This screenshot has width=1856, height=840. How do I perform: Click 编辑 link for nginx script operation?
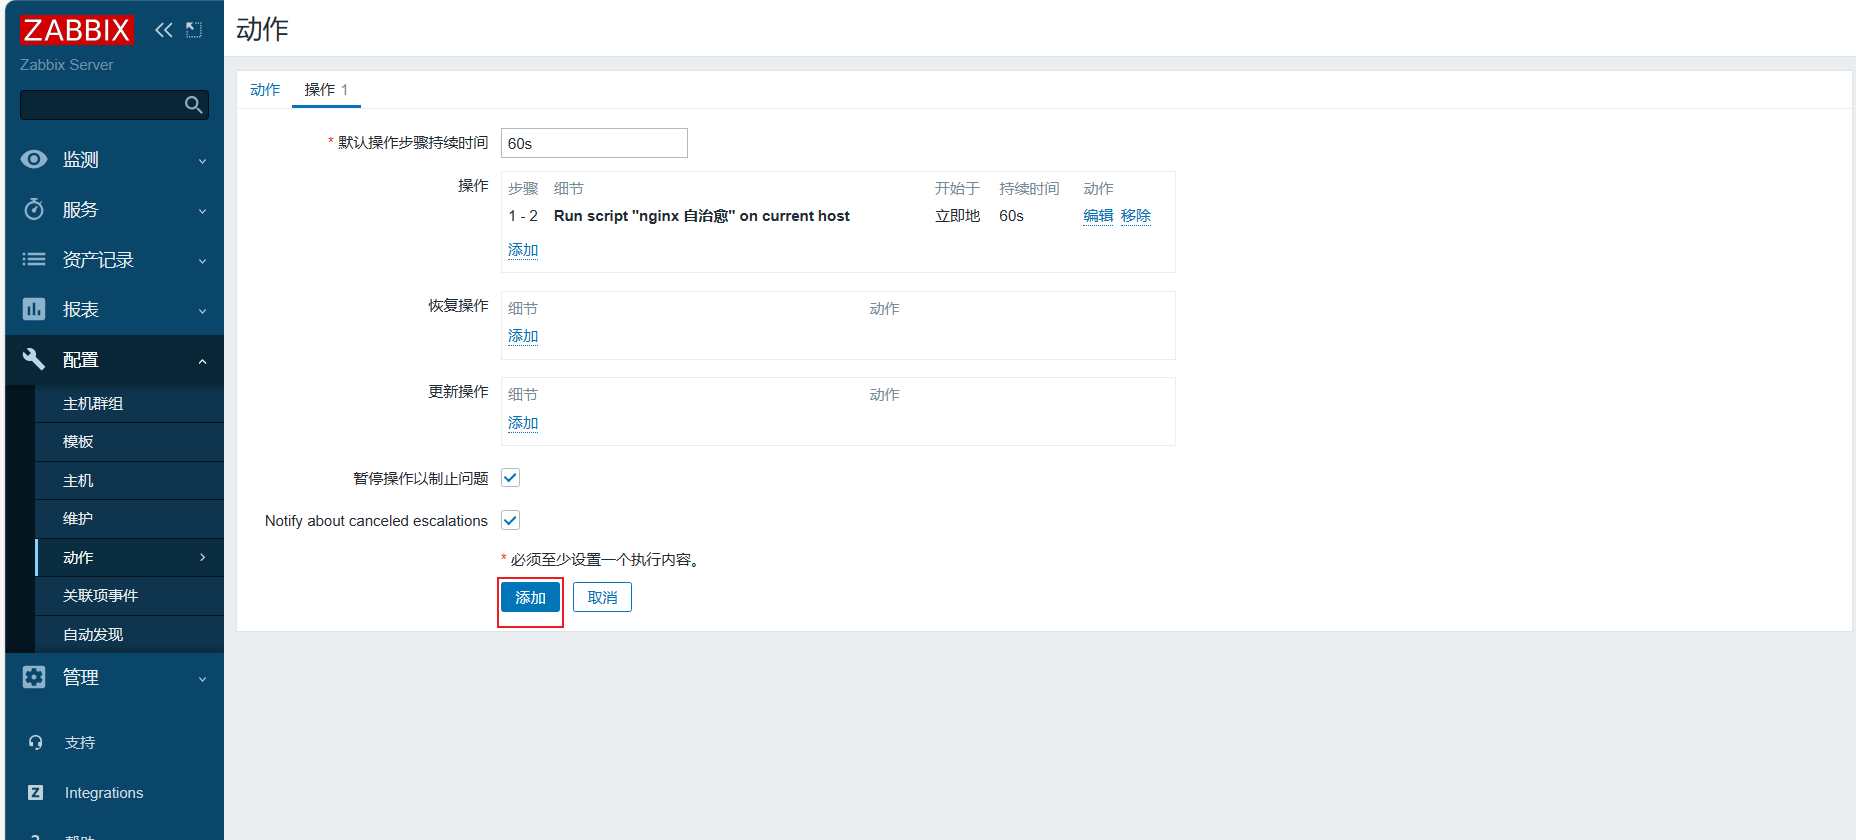(x=1098, y=215)
